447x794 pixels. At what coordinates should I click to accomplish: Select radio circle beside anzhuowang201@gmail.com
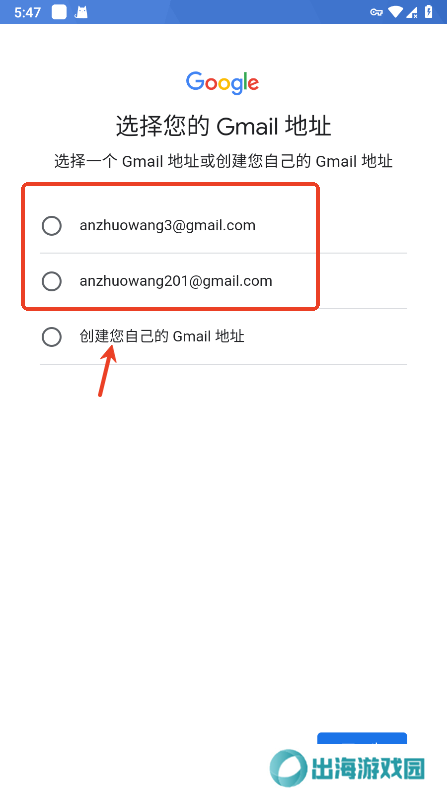coord(52,282)
